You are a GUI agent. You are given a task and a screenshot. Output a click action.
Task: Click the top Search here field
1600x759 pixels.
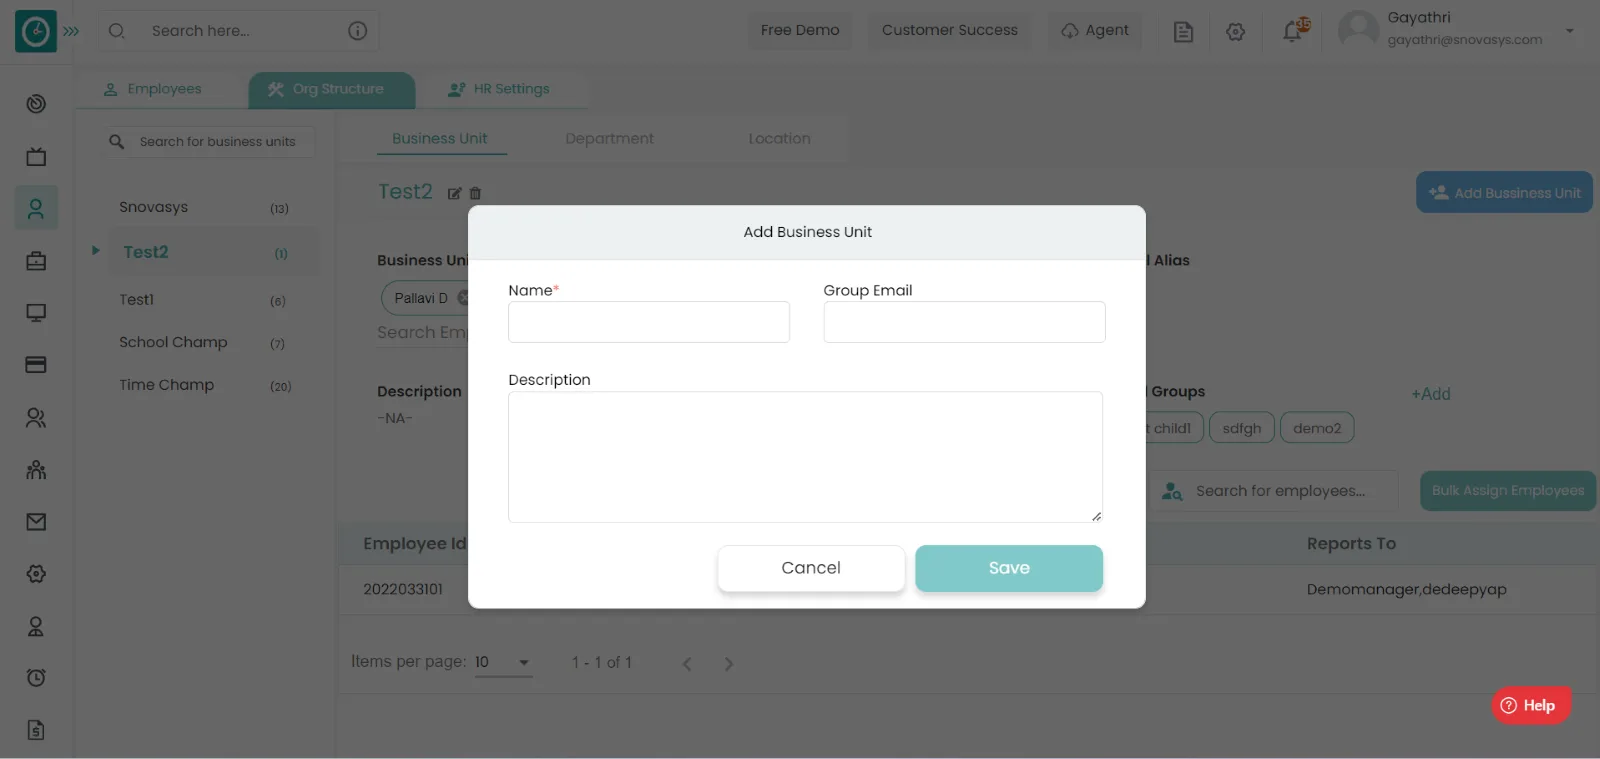240,31
